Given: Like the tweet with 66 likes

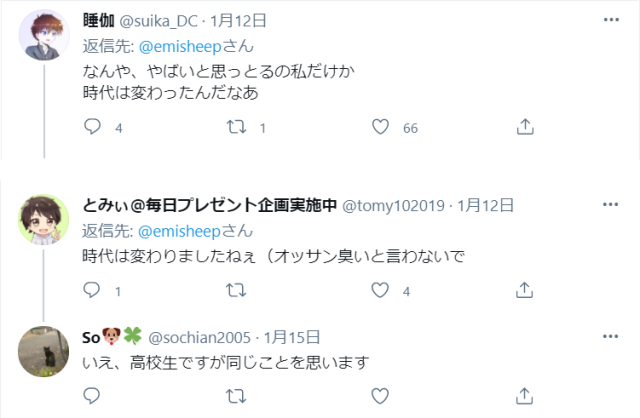Looking at the screenshot, I should pos(381,127).
